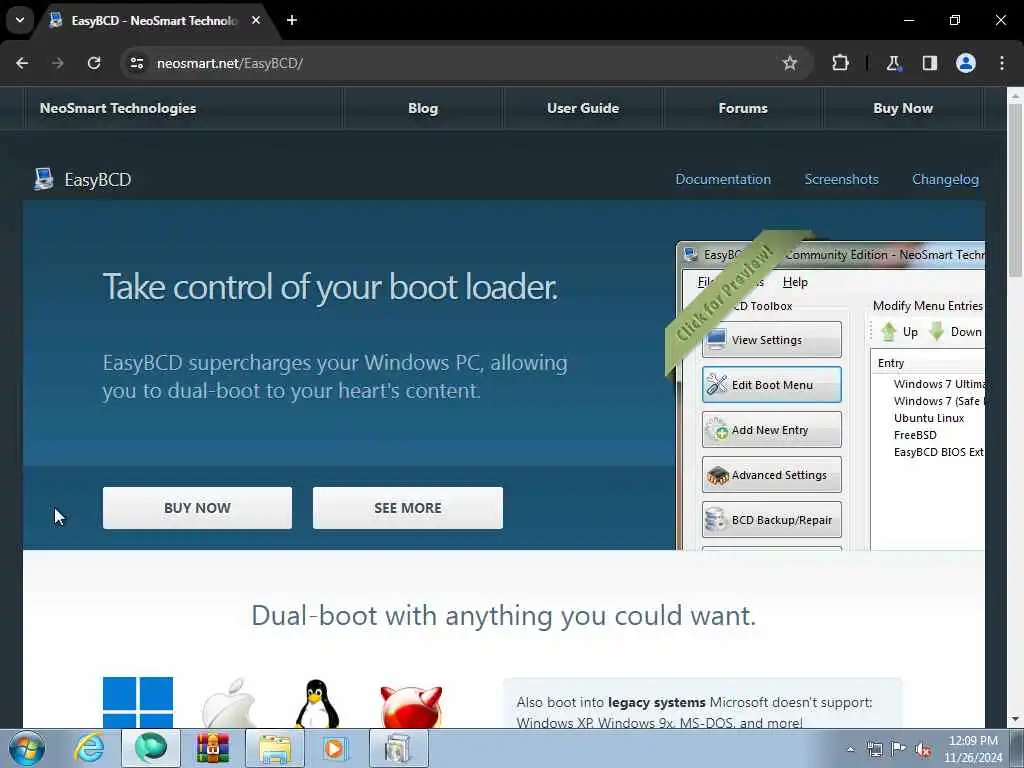
Task: Open the Chrome profile avatar
Action: click(966, 63)
